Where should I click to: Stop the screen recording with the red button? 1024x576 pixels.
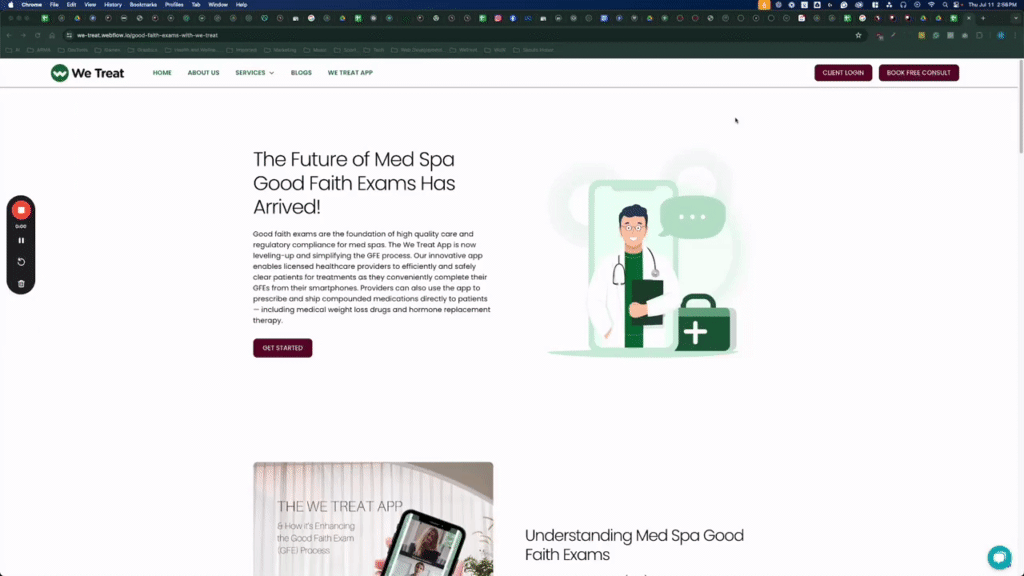tap(21, 210)
